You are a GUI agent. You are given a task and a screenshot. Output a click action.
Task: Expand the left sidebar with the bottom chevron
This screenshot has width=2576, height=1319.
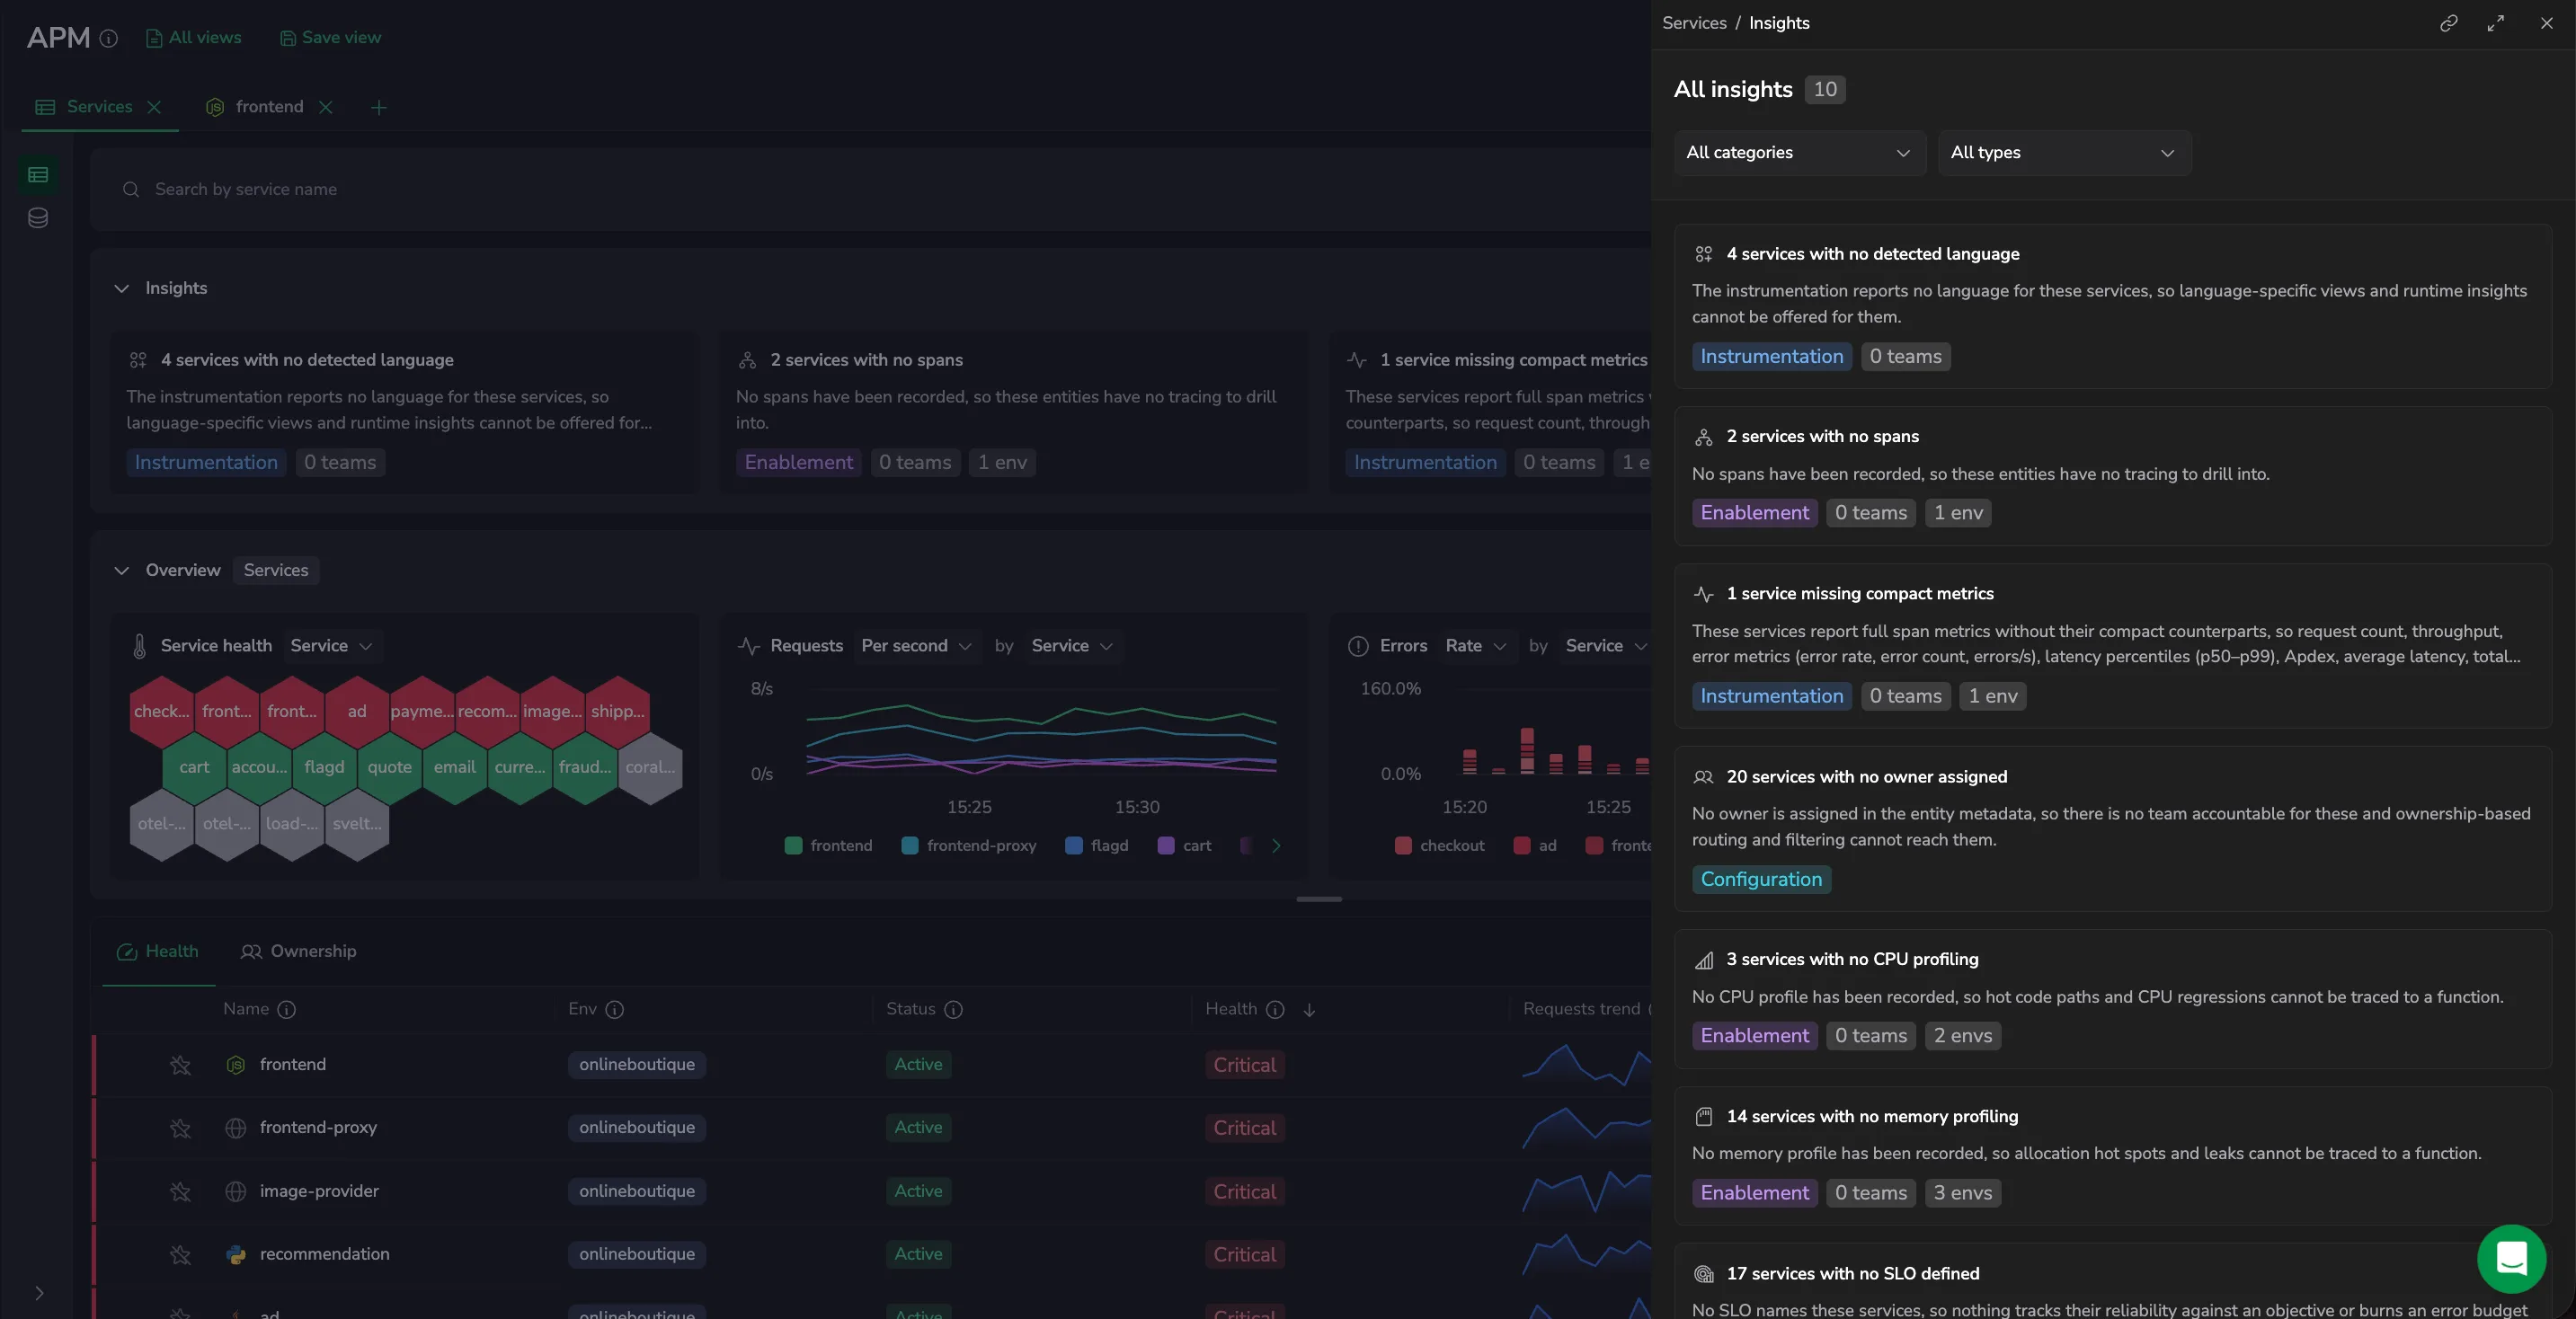tap(39, 1292)
